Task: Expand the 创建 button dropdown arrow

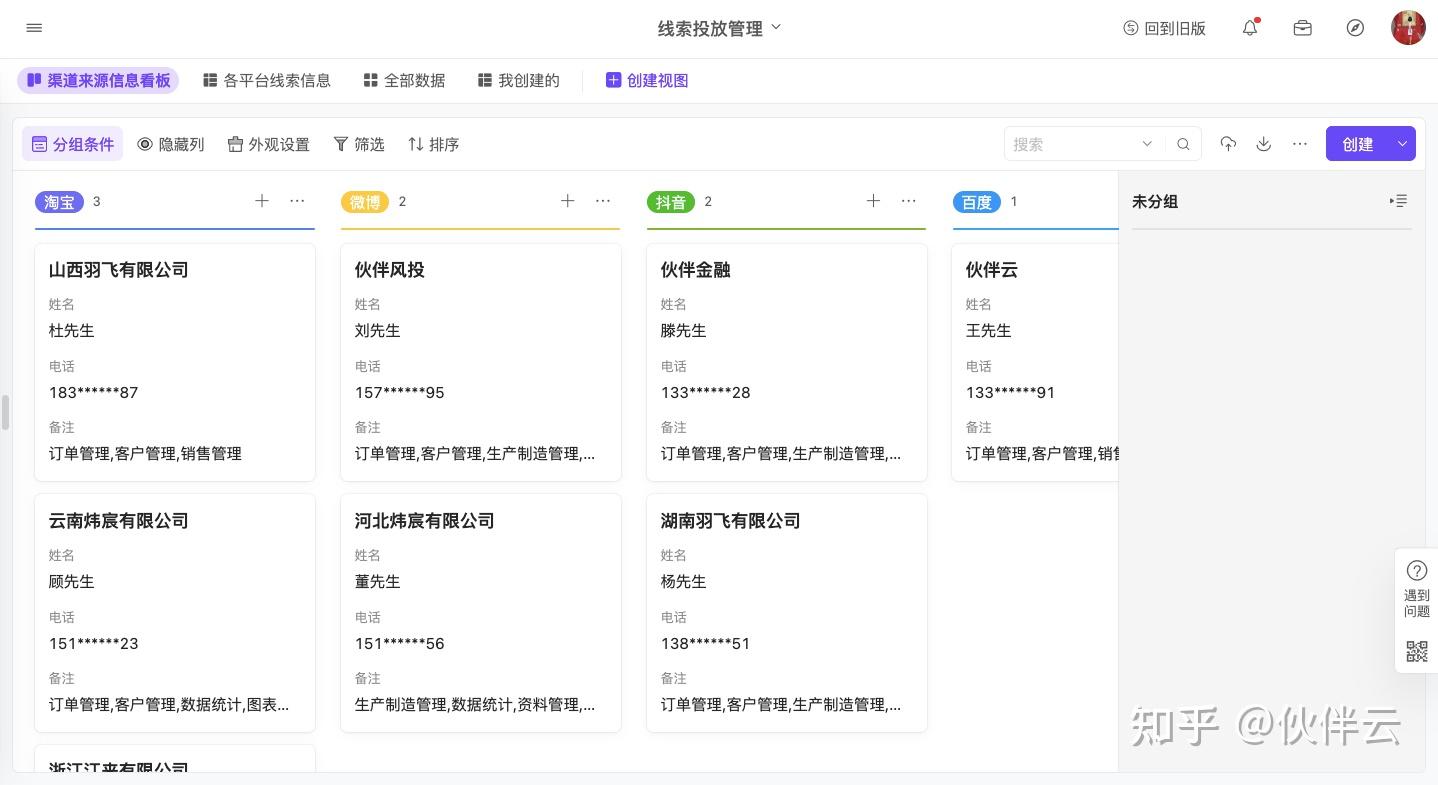Action: (1402, 144)
